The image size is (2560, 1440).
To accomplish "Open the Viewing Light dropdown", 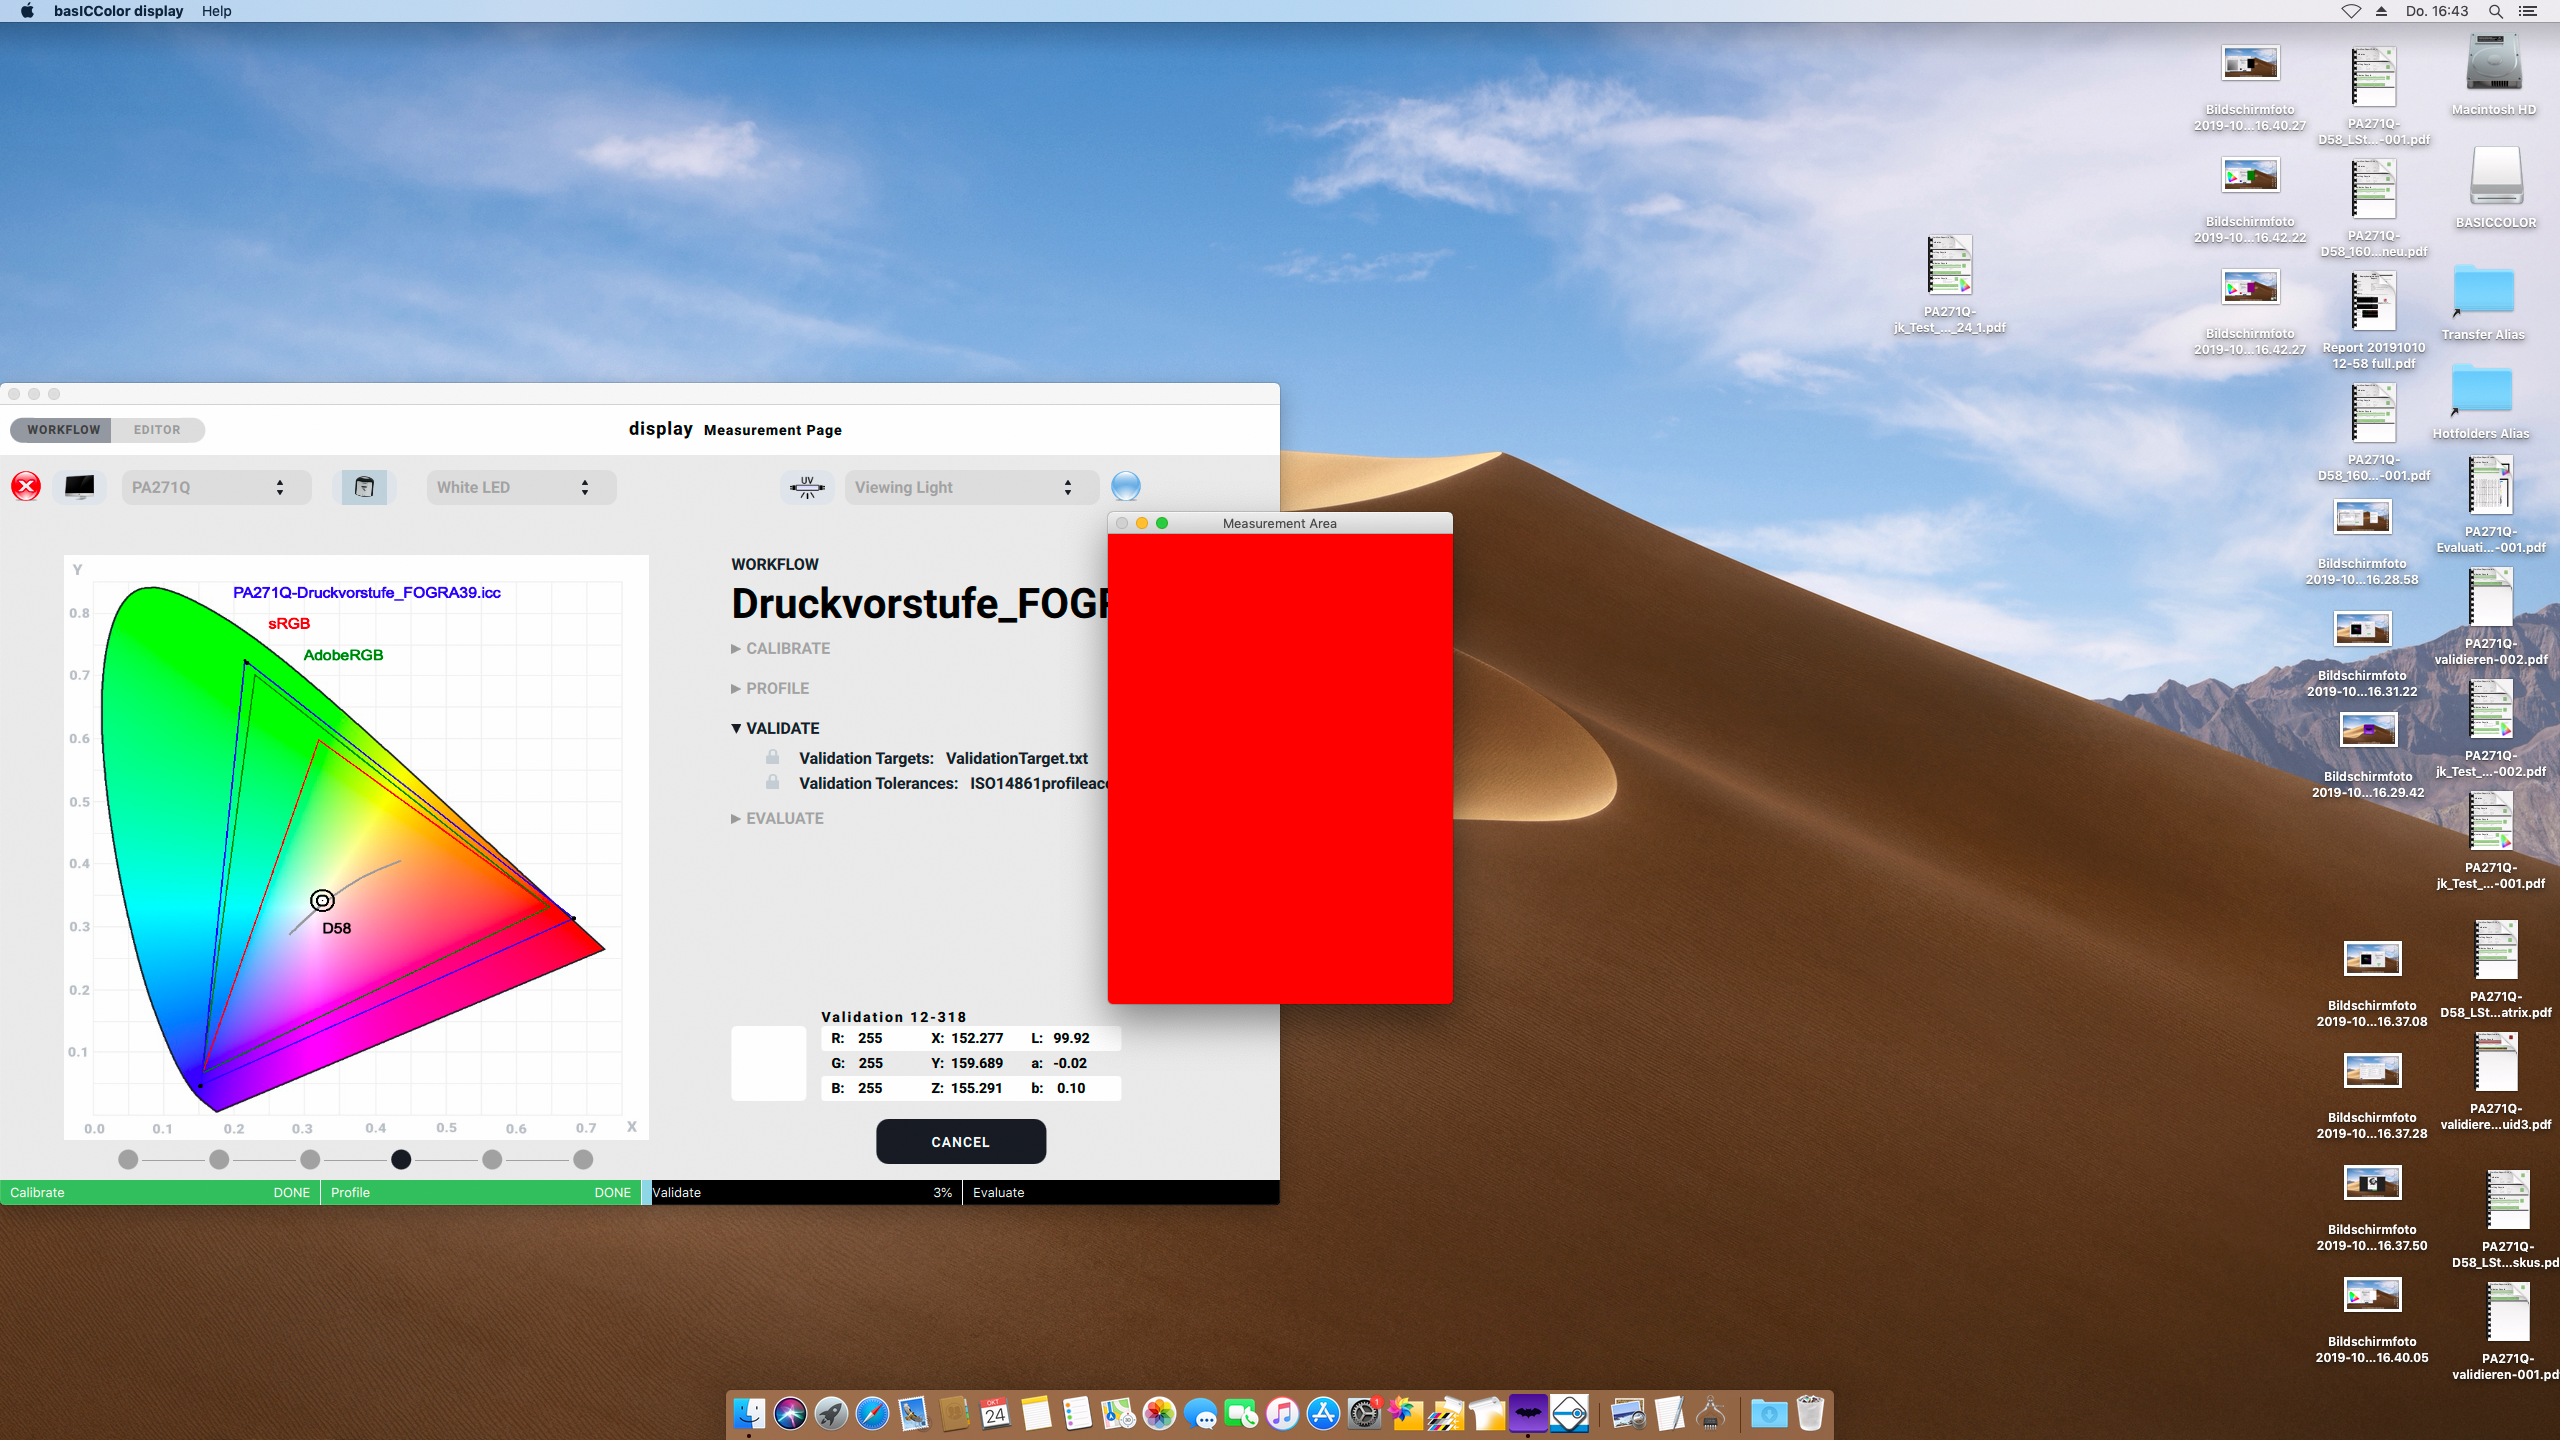I will tap(970, 487).
